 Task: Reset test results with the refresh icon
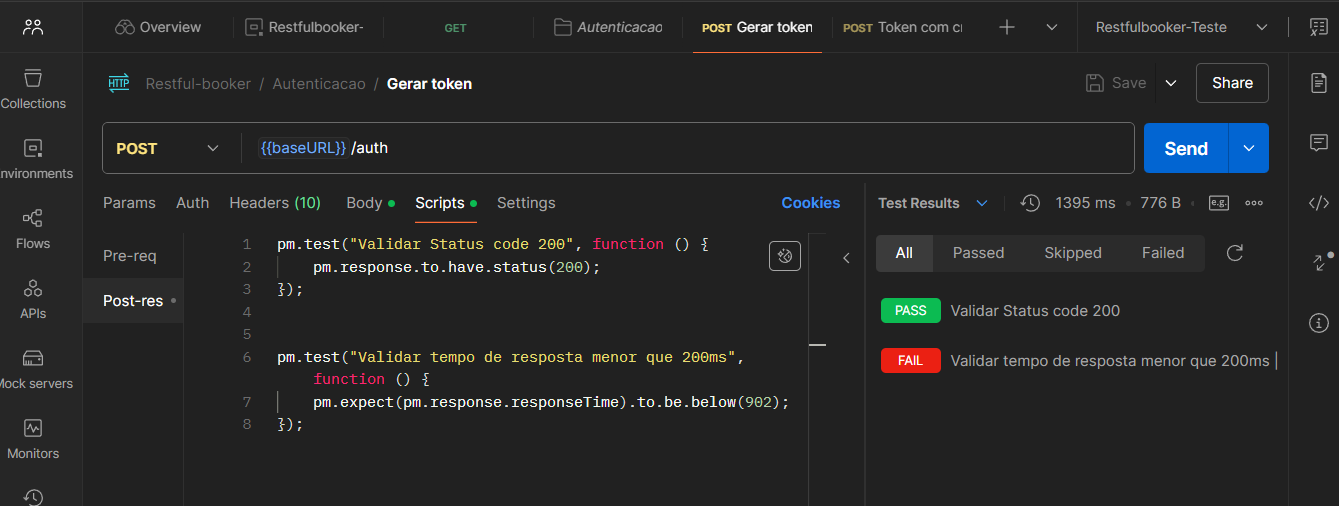[1234, 253]
